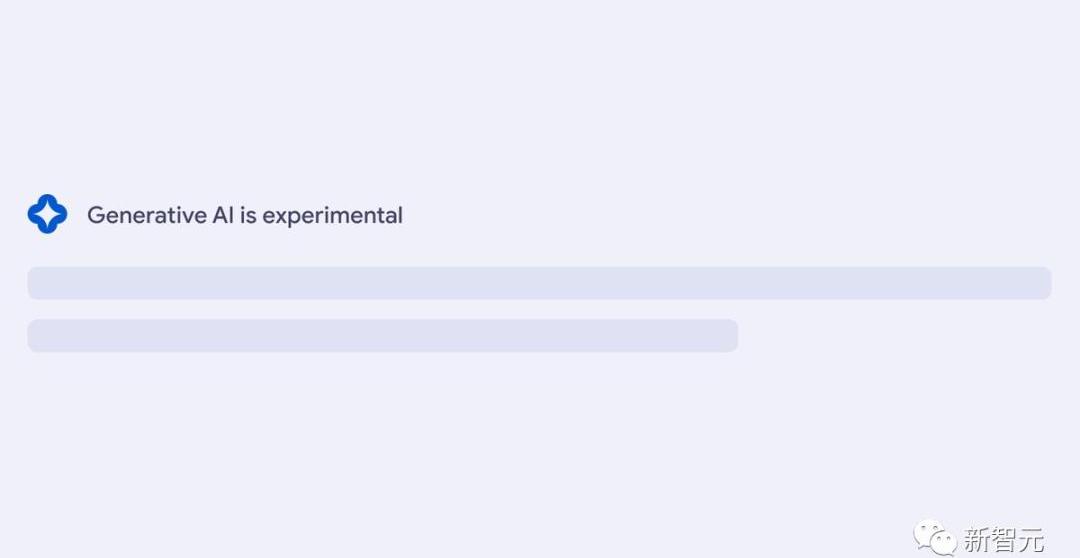
Task: Select the "Generative AI is experimental" label
Action: coord(245,215)
